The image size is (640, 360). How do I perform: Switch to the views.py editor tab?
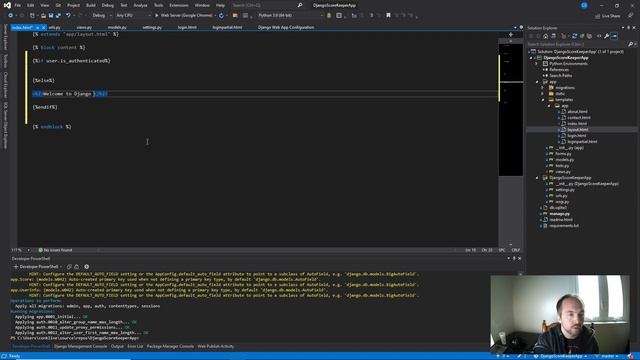point(84,27)
